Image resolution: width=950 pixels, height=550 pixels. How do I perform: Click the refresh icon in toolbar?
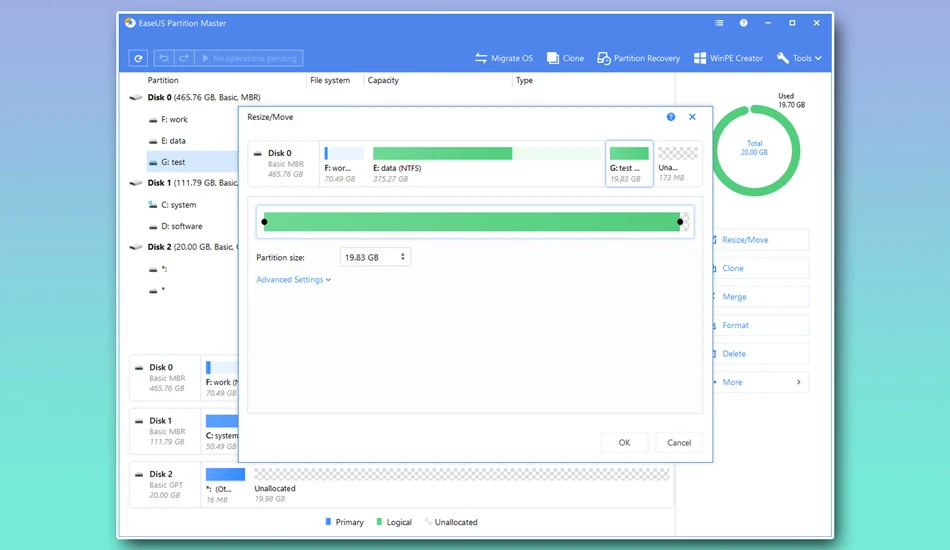(138, 58)
